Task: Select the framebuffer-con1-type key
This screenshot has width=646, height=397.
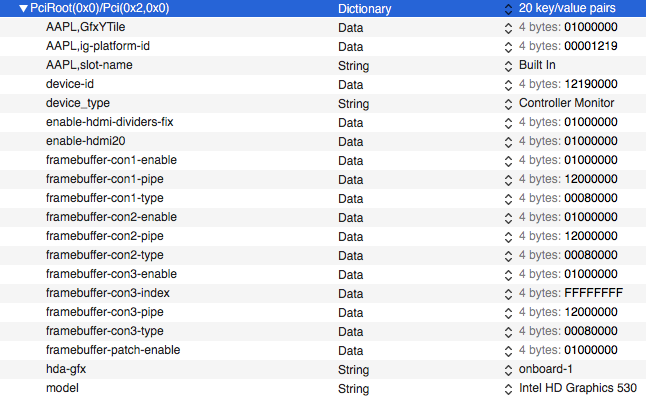Action: [x=105, y=198]
